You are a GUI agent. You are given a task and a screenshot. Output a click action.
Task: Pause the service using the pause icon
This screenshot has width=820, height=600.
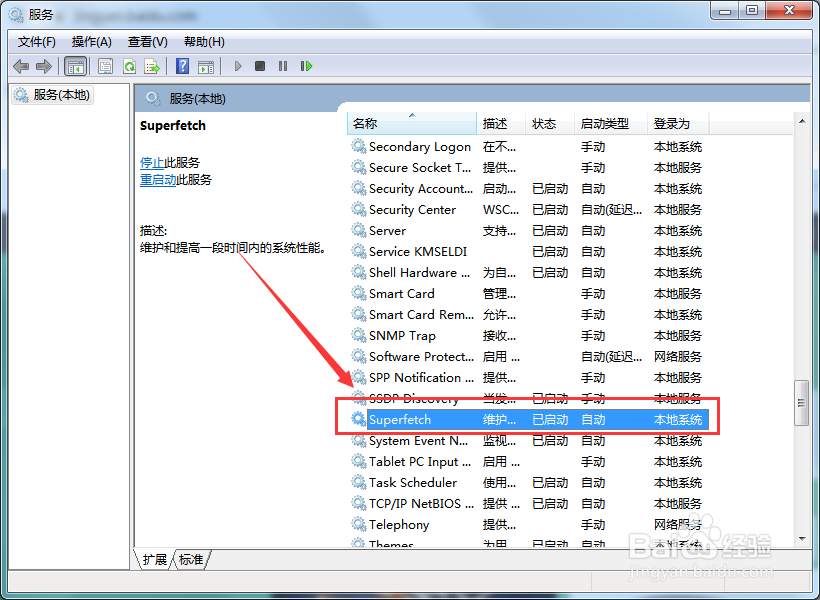tap(282, 66)
